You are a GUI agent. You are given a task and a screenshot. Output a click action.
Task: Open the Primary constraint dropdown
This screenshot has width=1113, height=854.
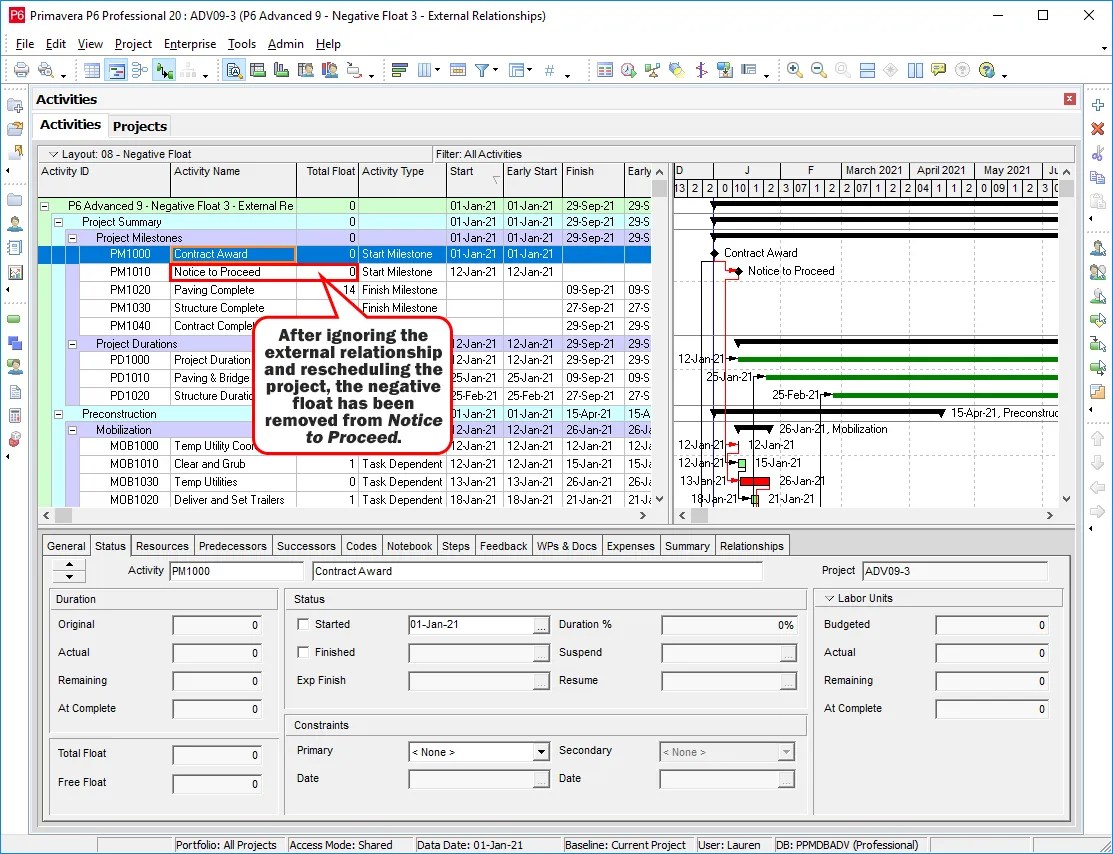[x=539, y=751]
